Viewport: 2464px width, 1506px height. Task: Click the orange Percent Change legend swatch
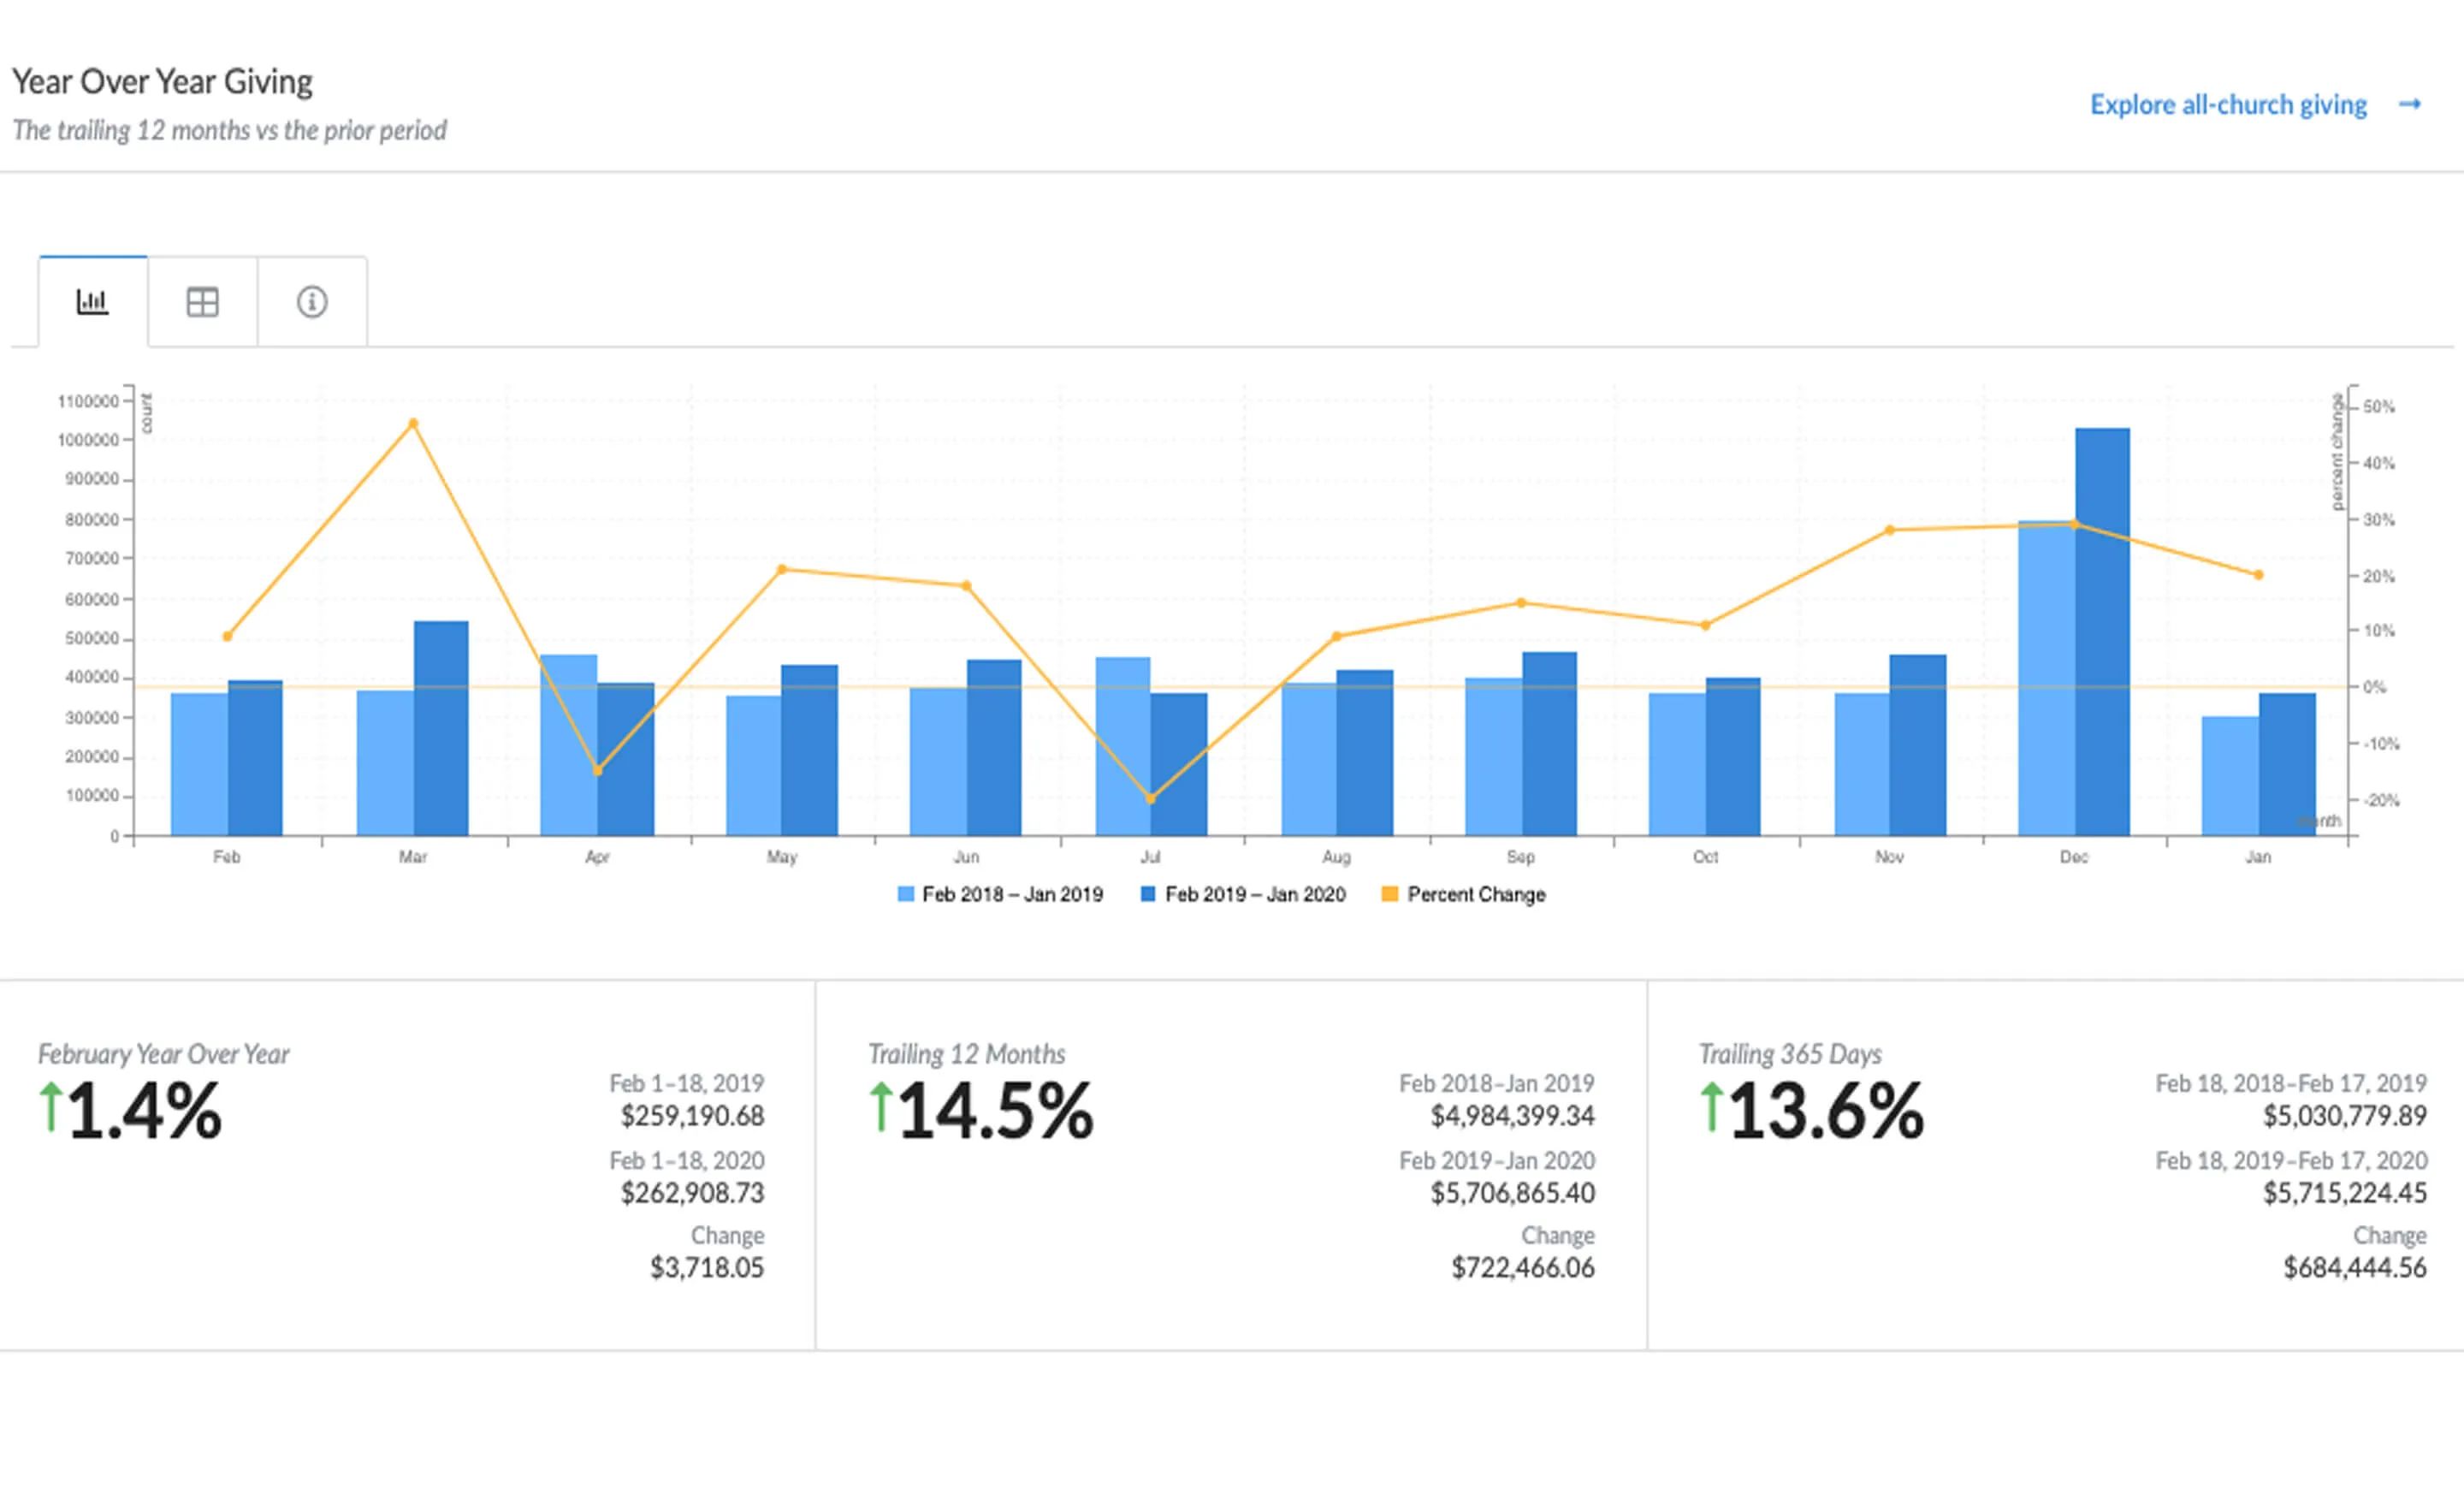[x=1389, y=894]
